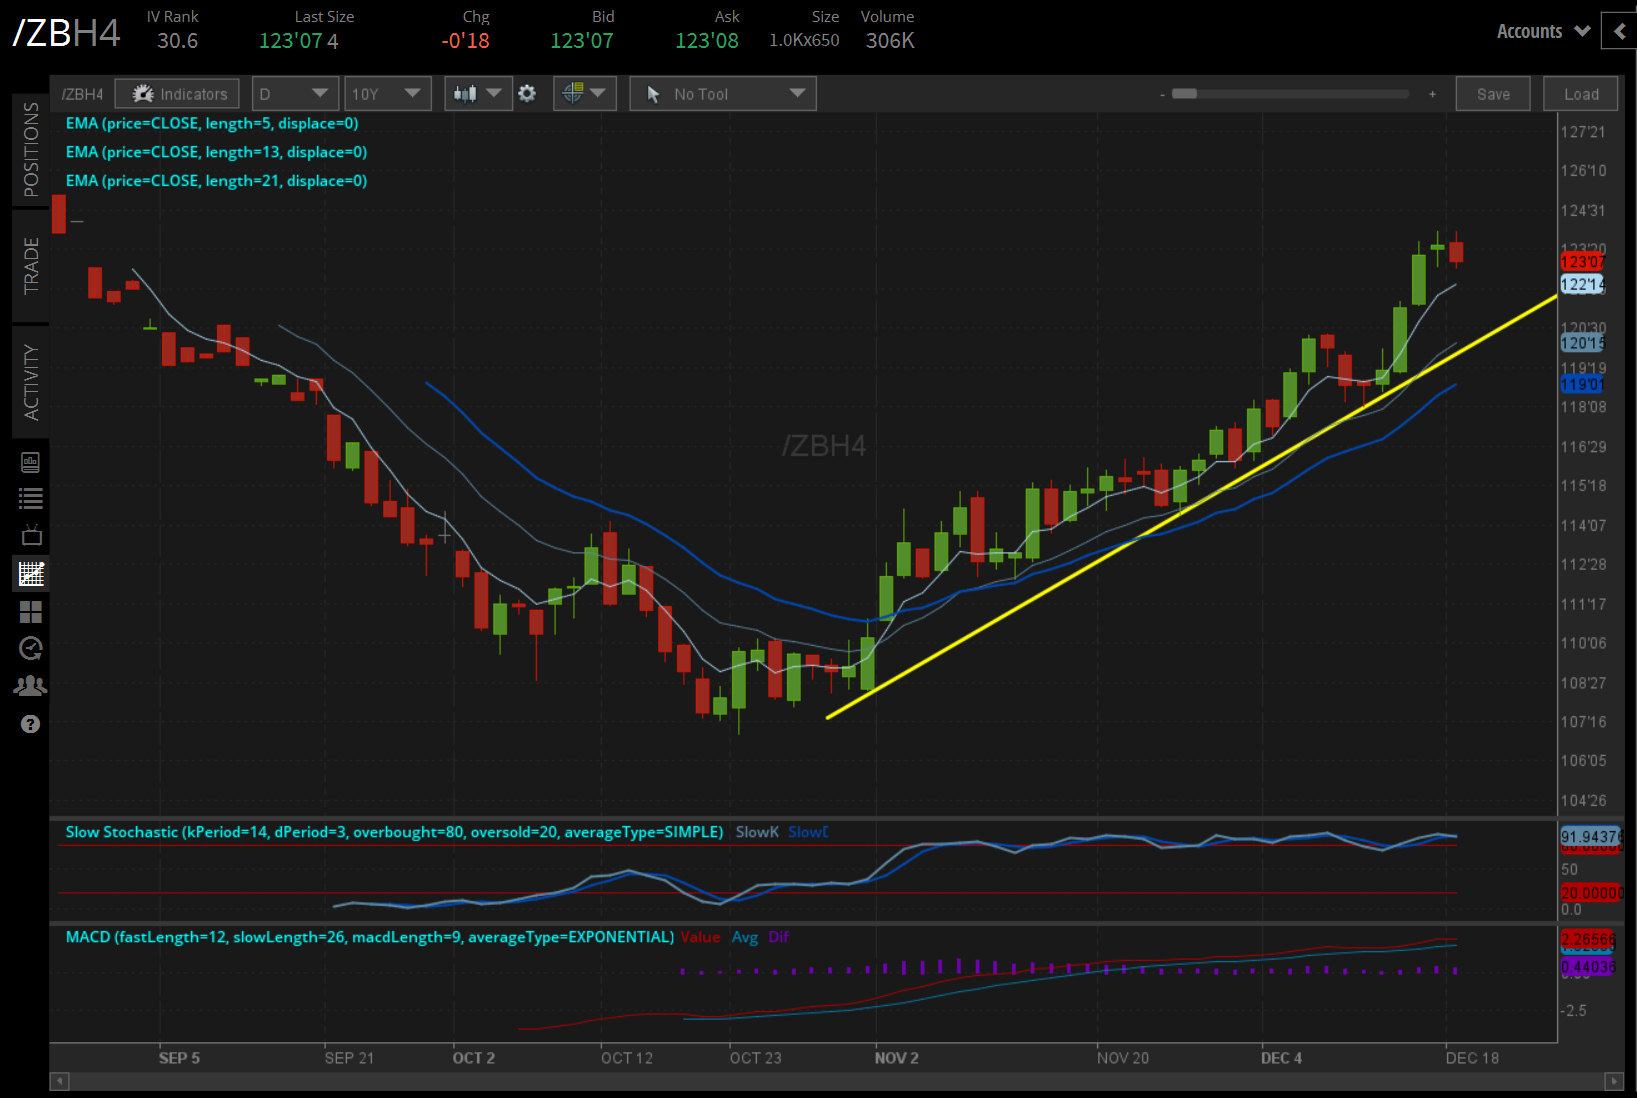Toggle the MACD Diff histogram display

(779, 937)
